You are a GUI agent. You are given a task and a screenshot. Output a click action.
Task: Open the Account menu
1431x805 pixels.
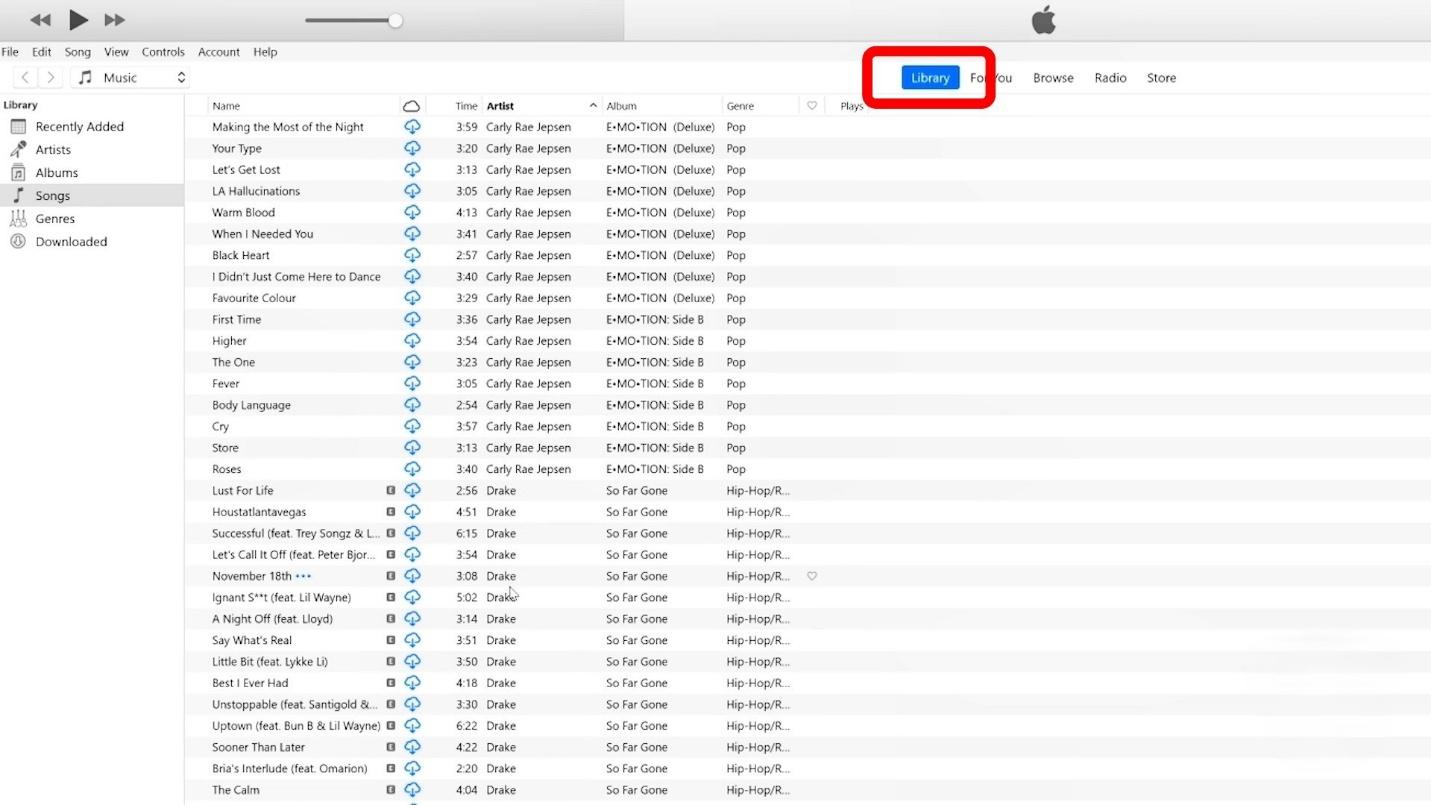tap(219, 52)
